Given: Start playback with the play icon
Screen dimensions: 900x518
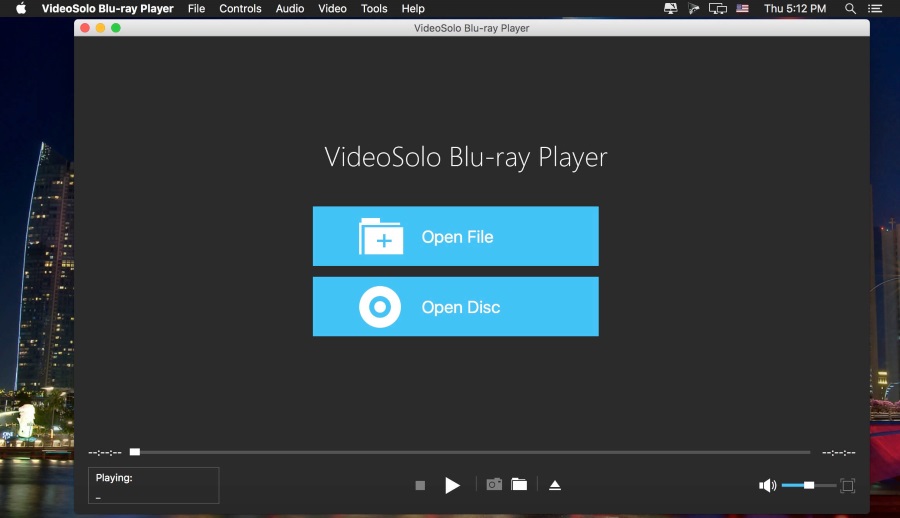Looking at the screenshot, I should point(452,486).
